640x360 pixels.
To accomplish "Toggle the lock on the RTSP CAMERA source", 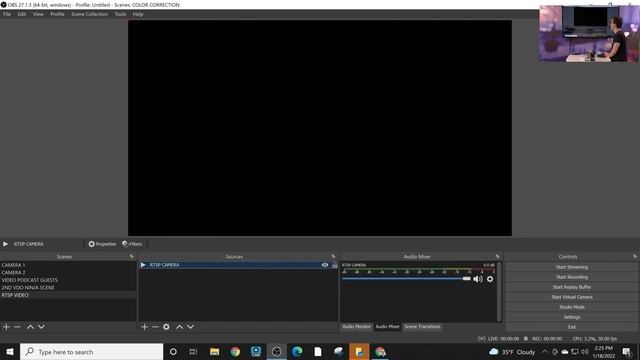I will click(x=335, y=265).
